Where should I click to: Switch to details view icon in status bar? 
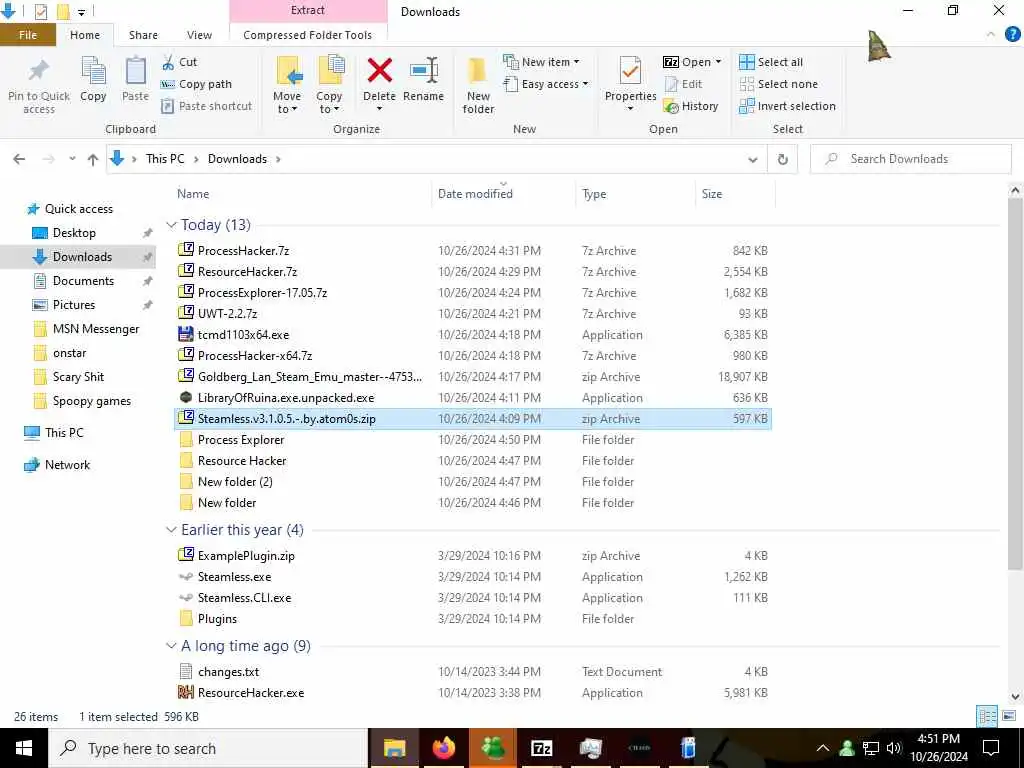click(x=987, y=716)
